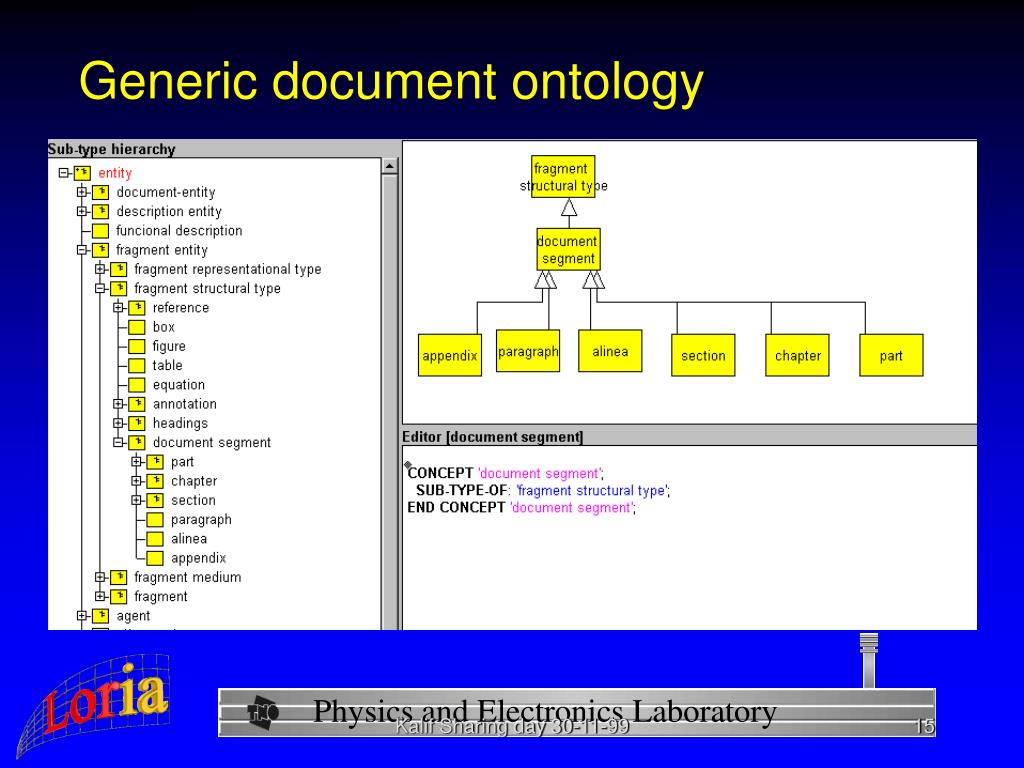Expand the headings node
Screen dimensions: 1024x768
(118, 423)
